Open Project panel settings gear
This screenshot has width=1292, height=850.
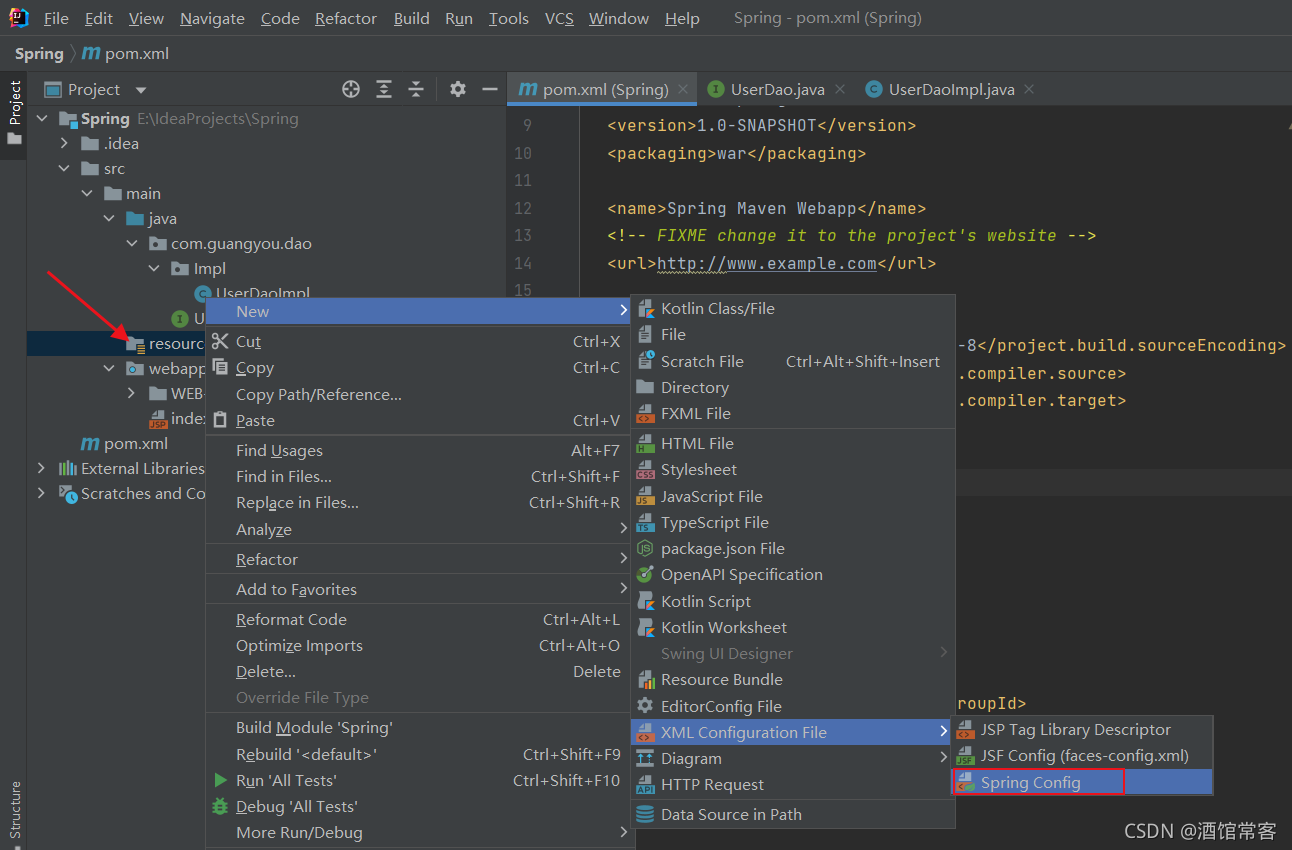pyautogui.click(x=458, y=89)
